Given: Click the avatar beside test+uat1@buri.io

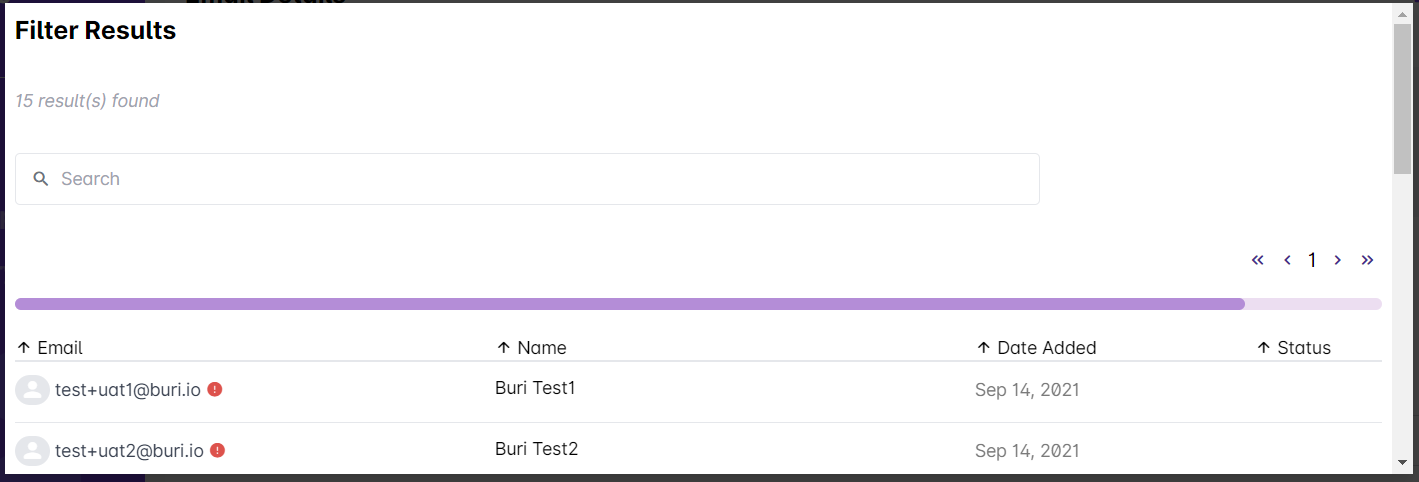Looking at the screenshot, I should pos(32,390).
